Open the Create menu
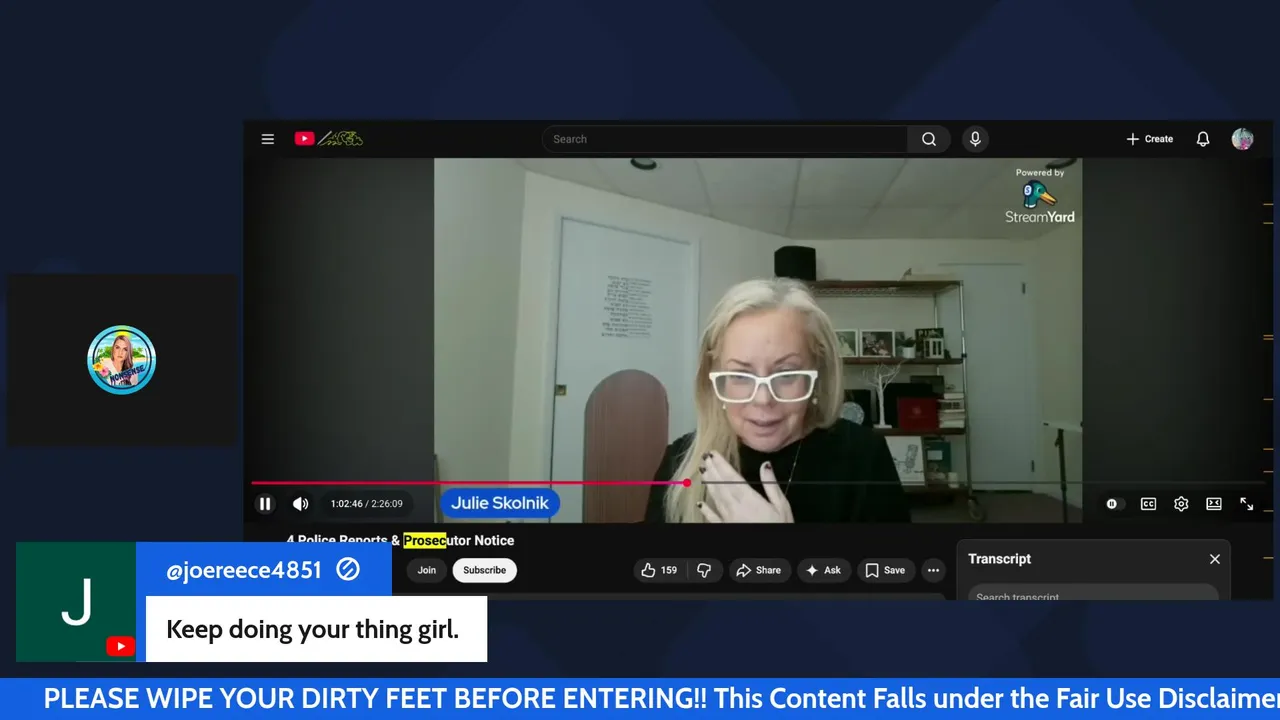The width and height of the screenshot is (1280, 720). (x=1149, y=139)
